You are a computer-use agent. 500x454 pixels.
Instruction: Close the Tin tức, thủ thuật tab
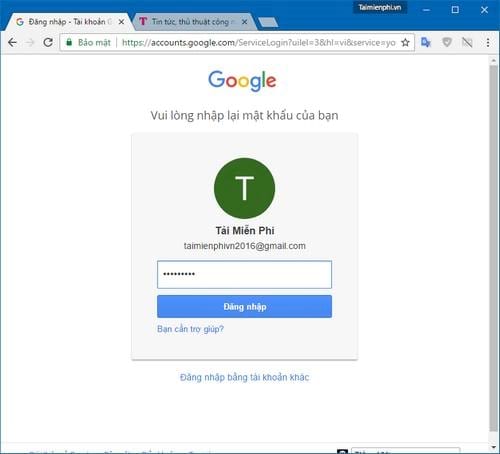tap(244, 22)
